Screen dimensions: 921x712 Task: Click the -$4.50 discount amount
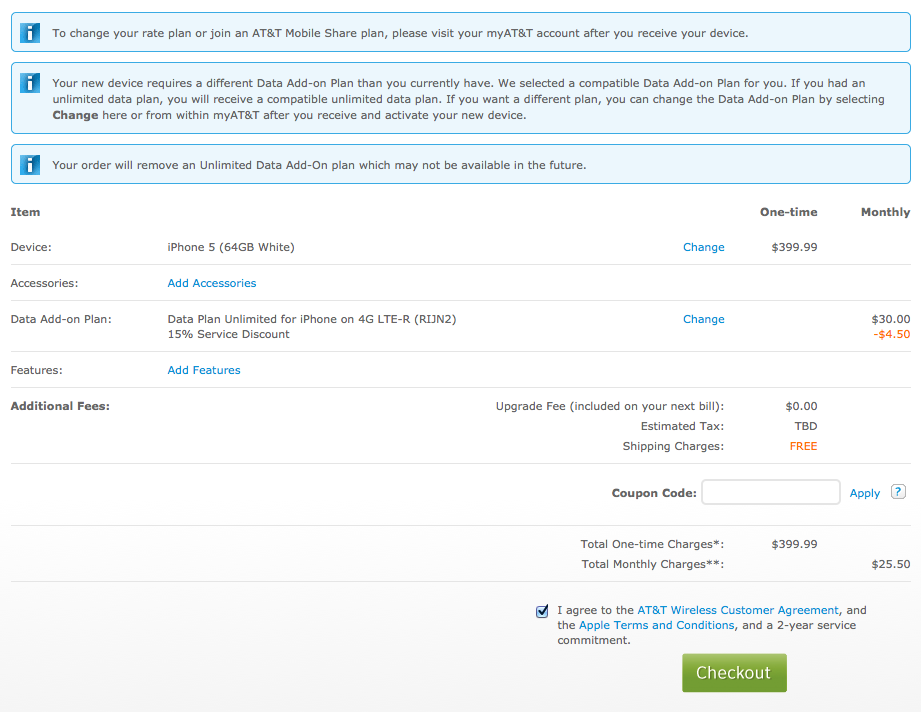point(892,334)
